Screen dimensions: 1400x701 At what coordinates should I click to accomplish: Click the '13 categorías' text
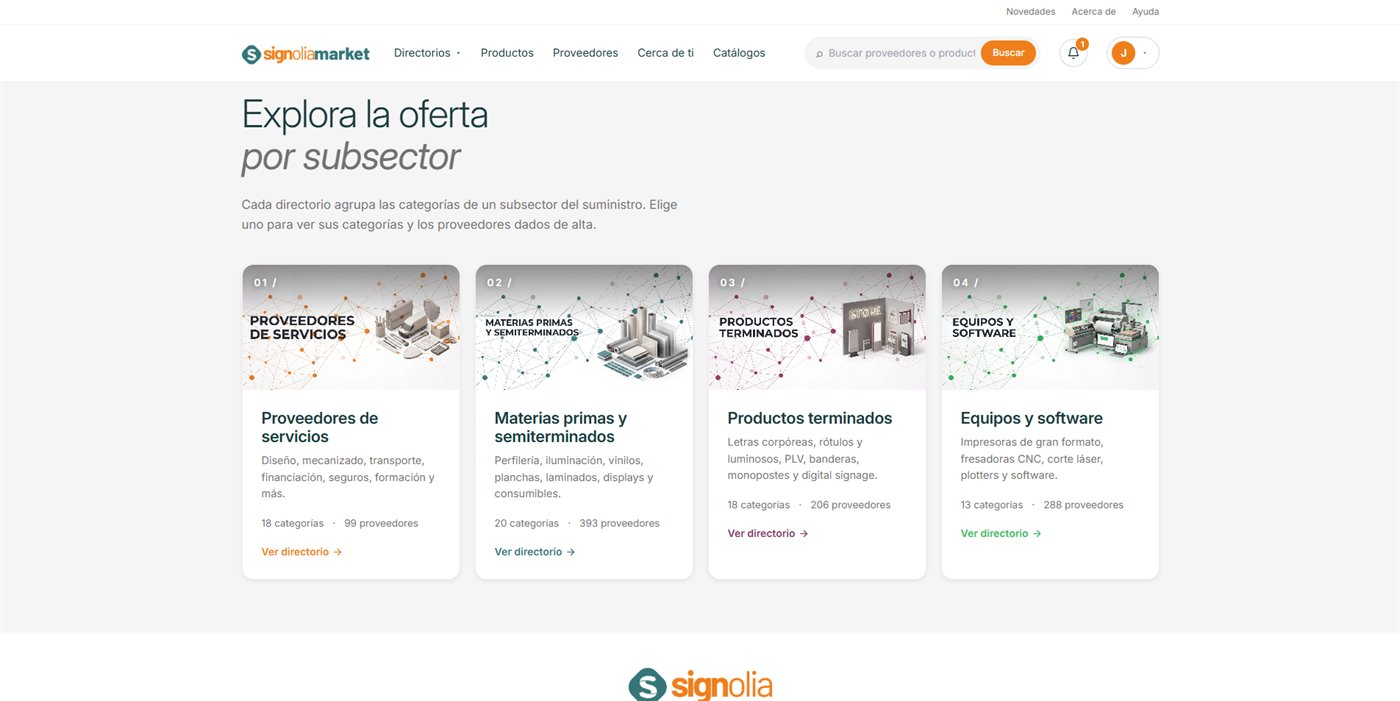click(x=991, y=505)
